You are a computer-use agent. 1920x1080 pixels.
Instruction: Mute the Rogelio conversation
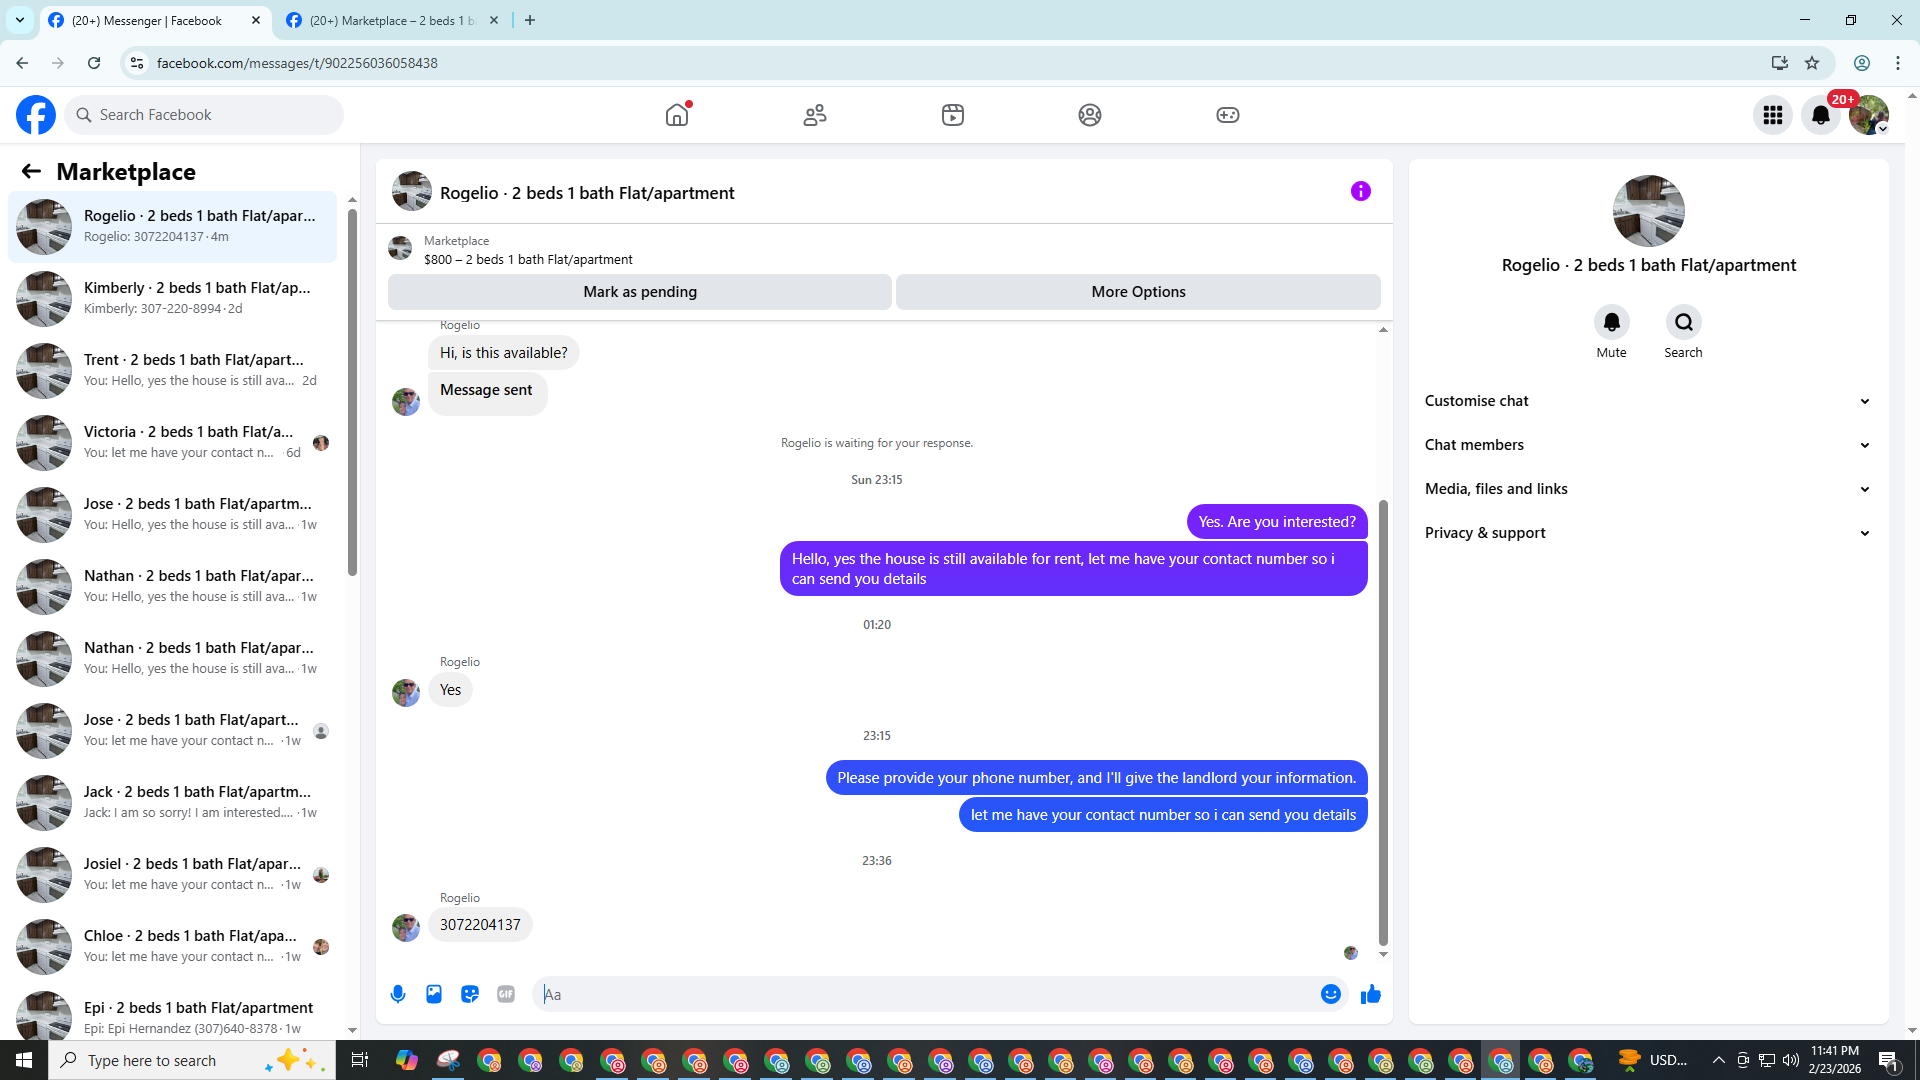click(x=1611, y=323)
